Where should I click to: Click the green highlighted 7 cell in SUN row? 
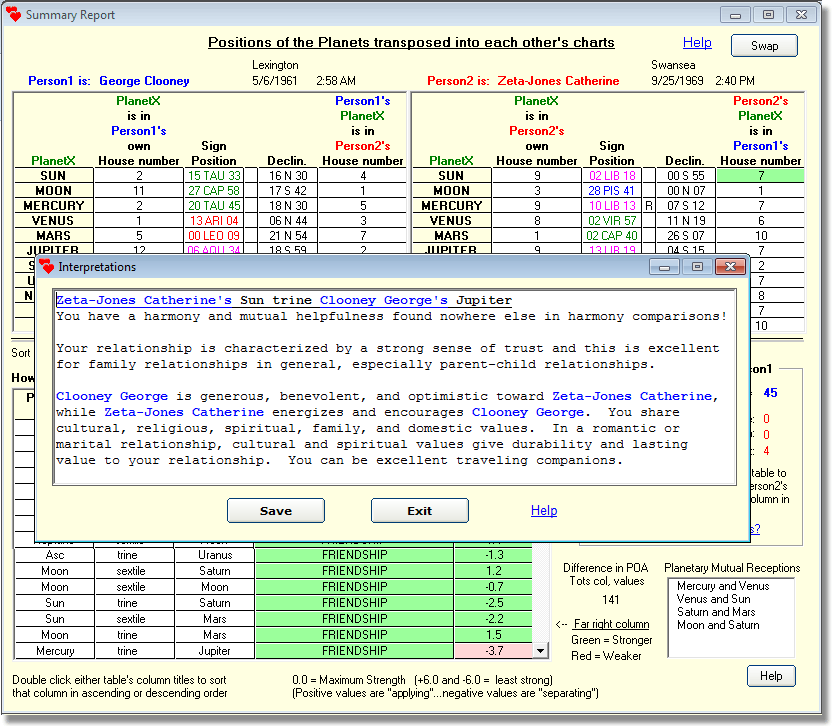coord(761,176)
